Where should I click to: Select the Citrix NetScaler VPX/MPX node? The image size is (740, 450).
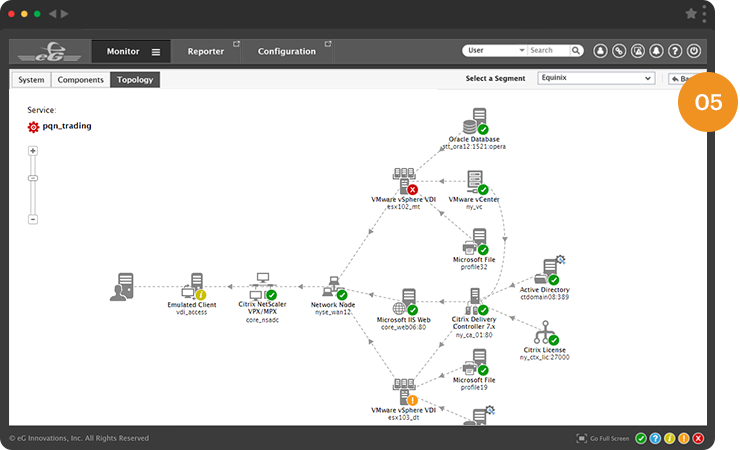coord(263,286)
